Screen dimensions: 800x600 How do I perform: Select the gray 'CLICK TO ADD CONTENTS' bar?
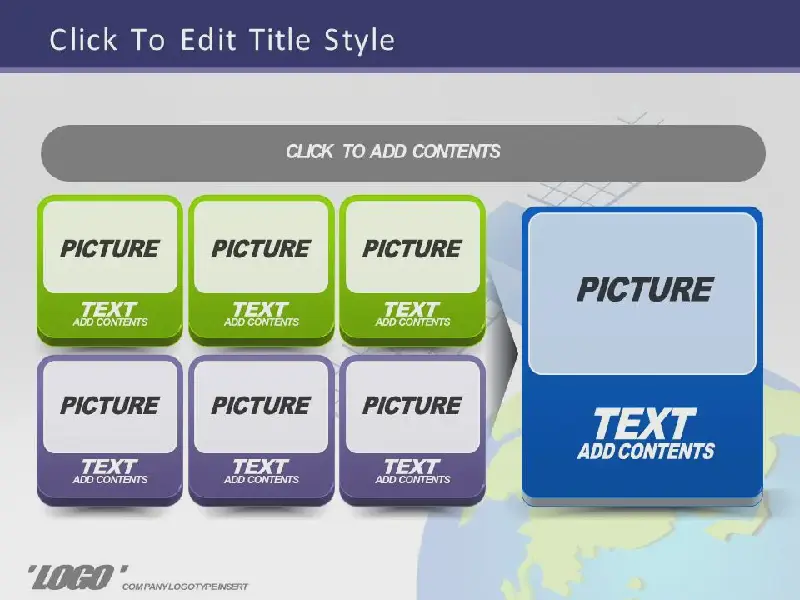coord(403,153)
